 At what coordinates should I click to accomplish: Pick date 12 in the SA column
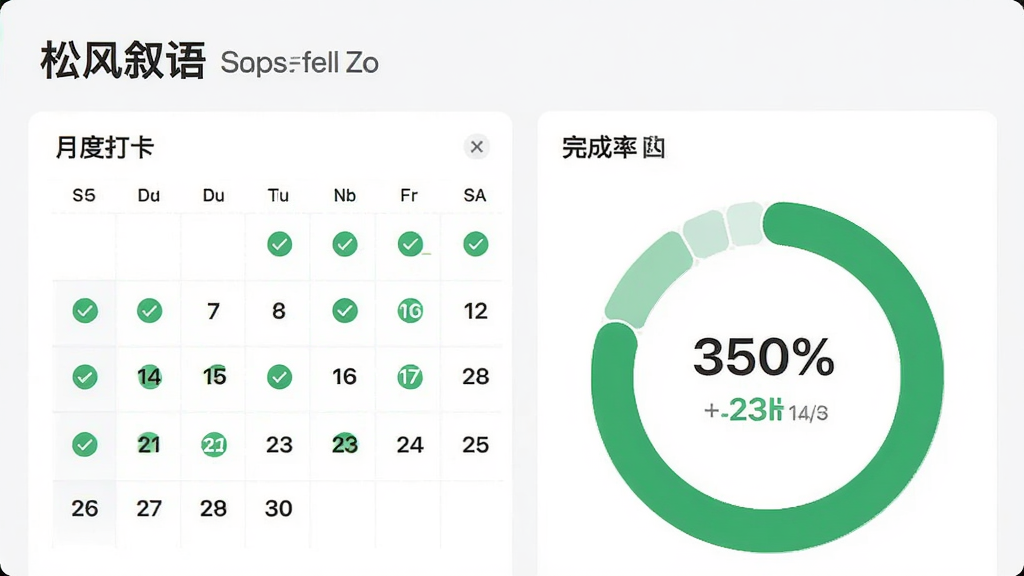click(475, 311)
